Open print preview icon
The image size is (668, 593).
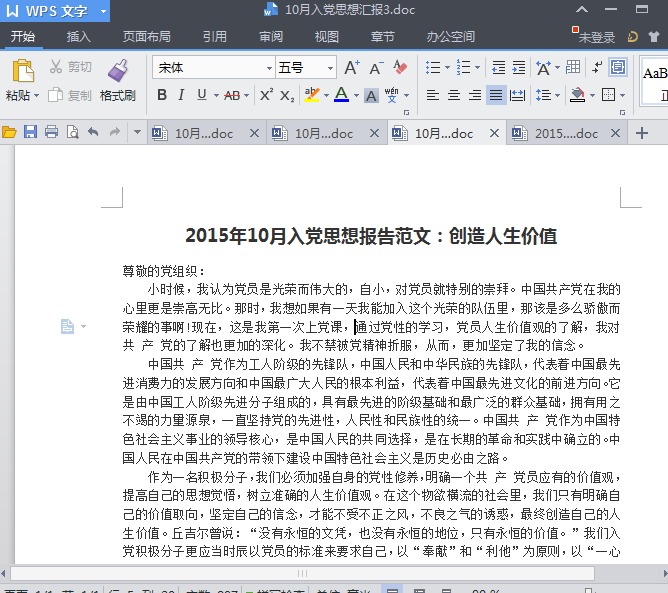click(72, 132)
